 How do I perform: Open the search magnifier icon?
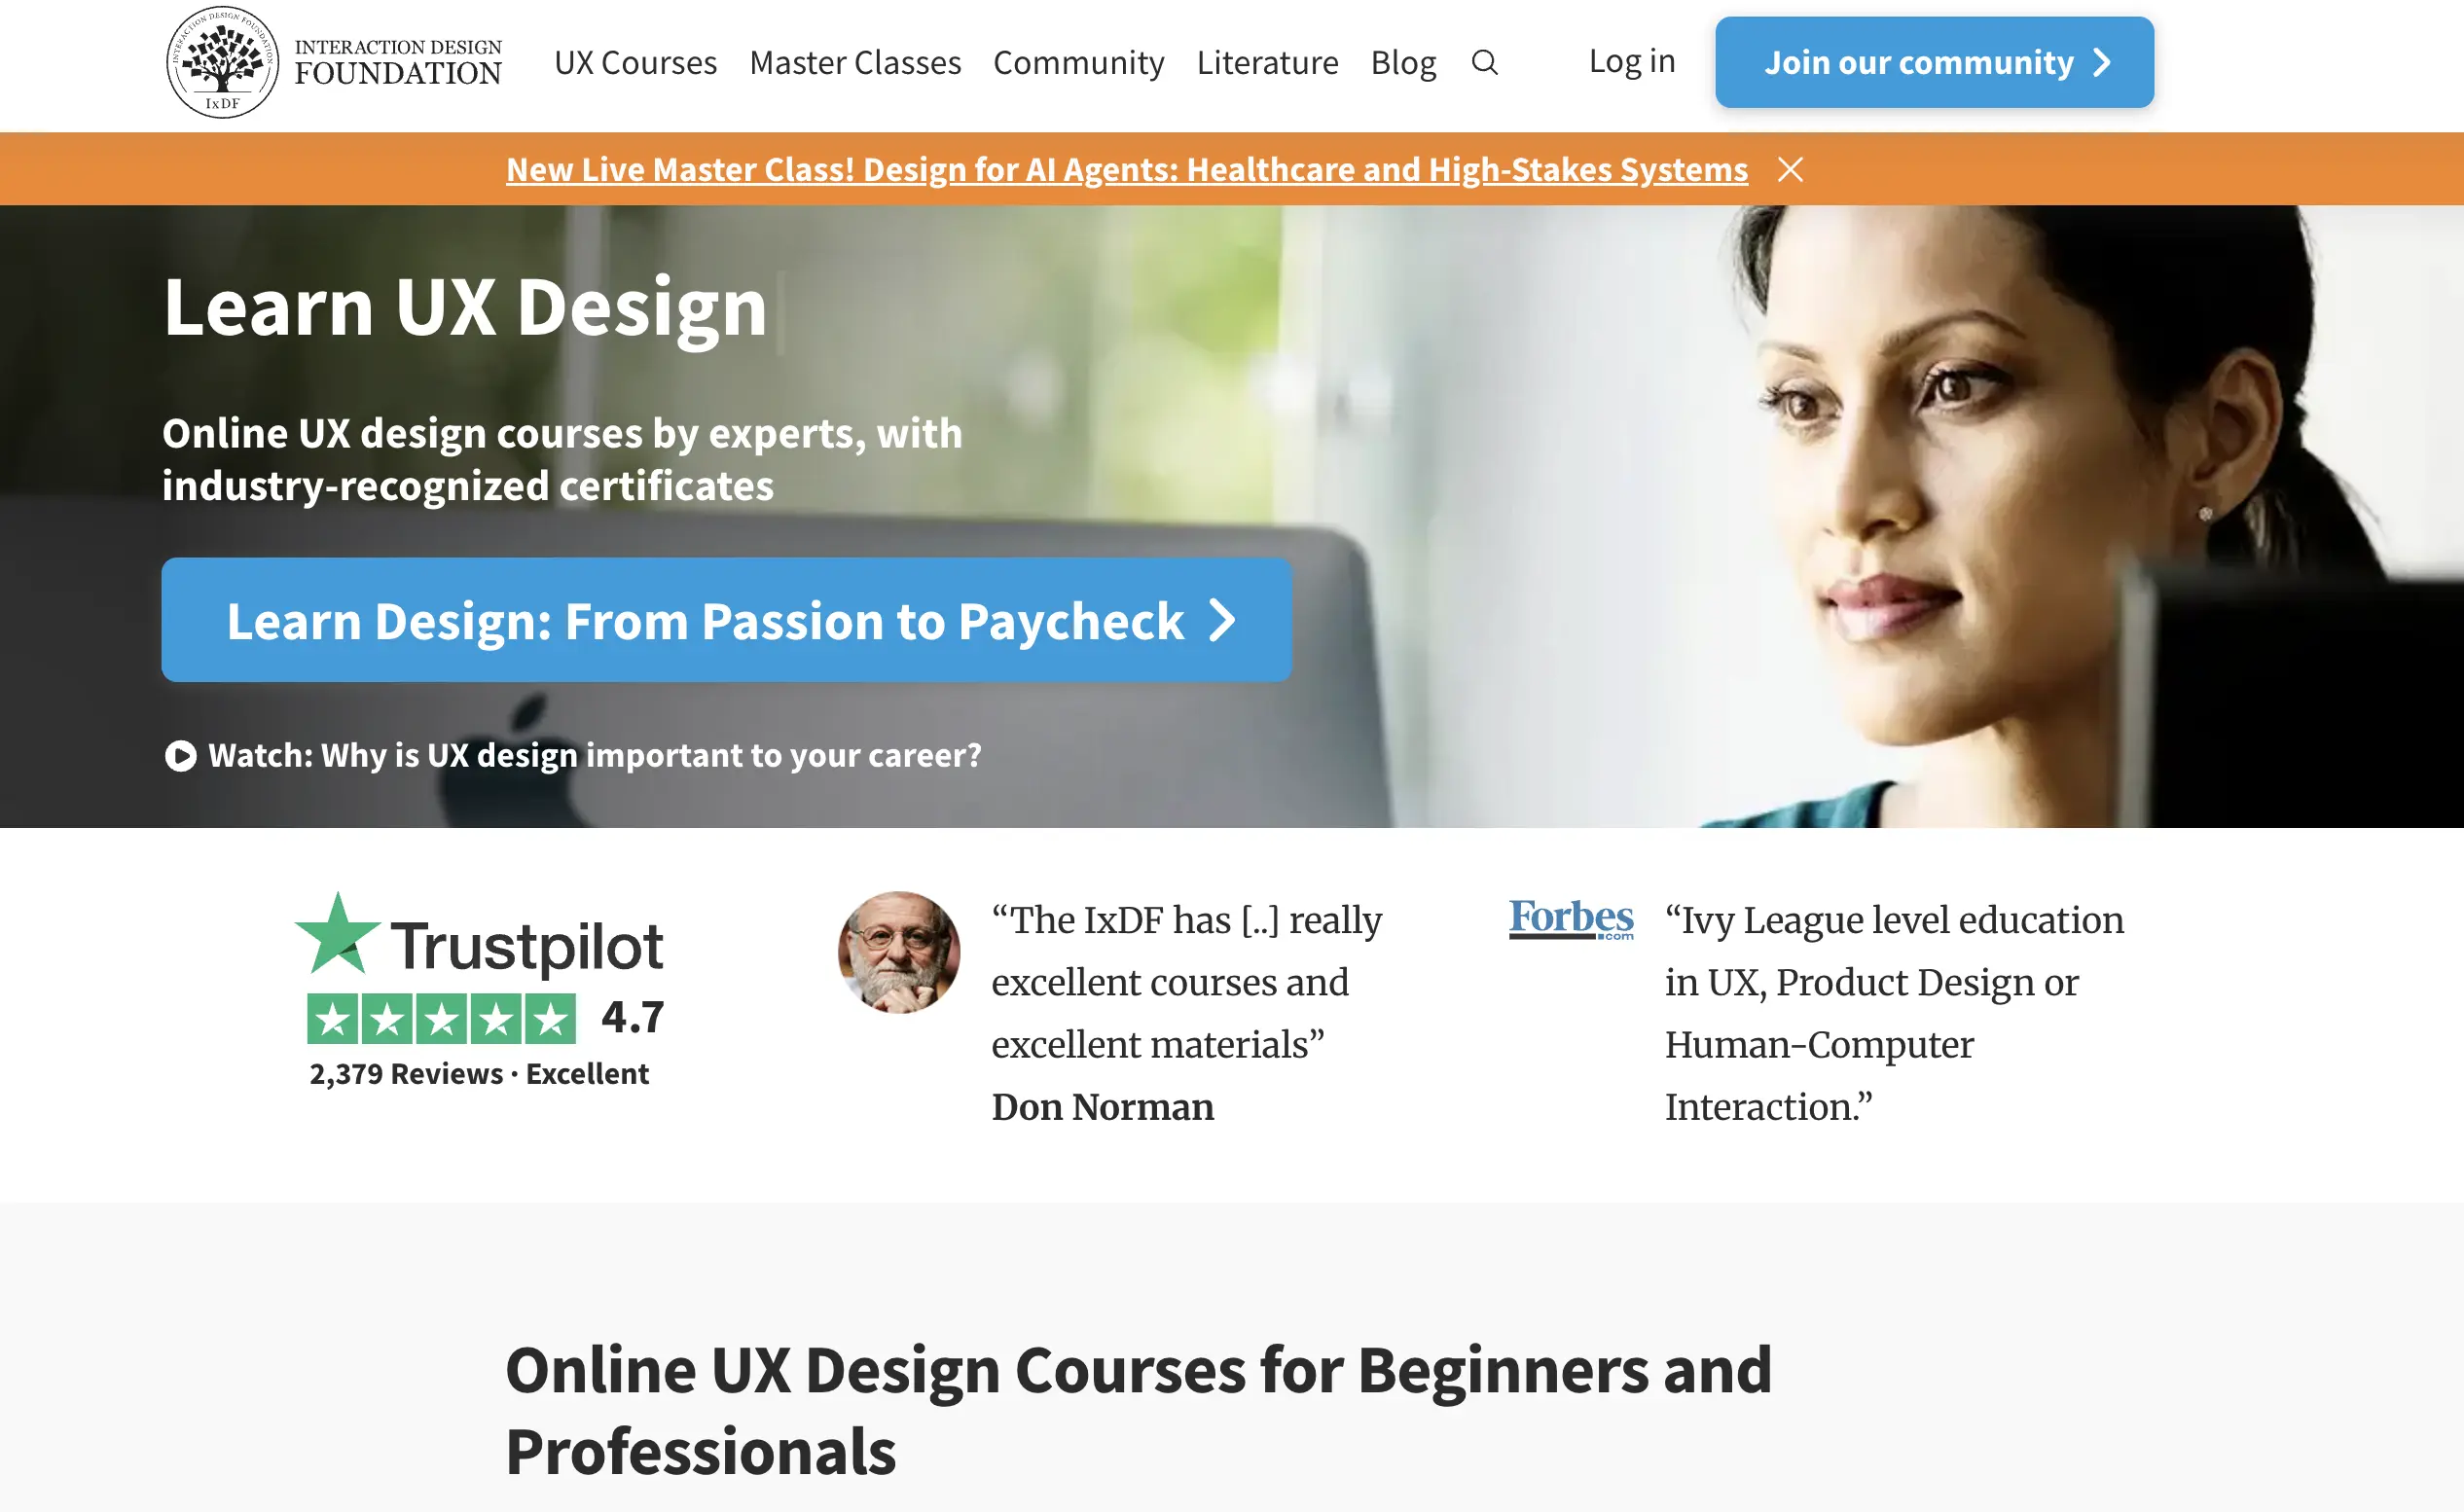[x=1484, y=62]
